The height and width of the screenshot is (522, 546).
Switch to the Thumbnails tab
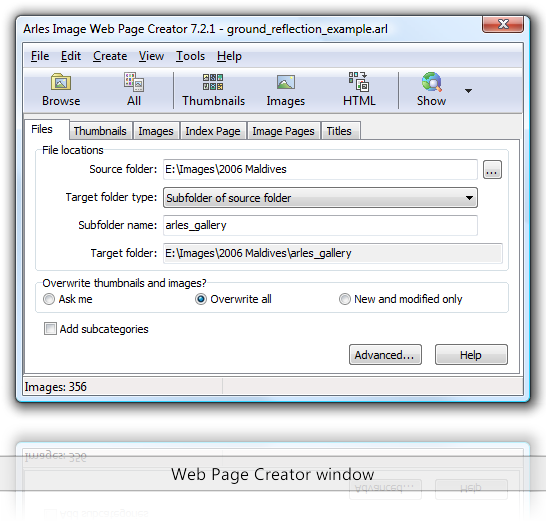[100, 131]
